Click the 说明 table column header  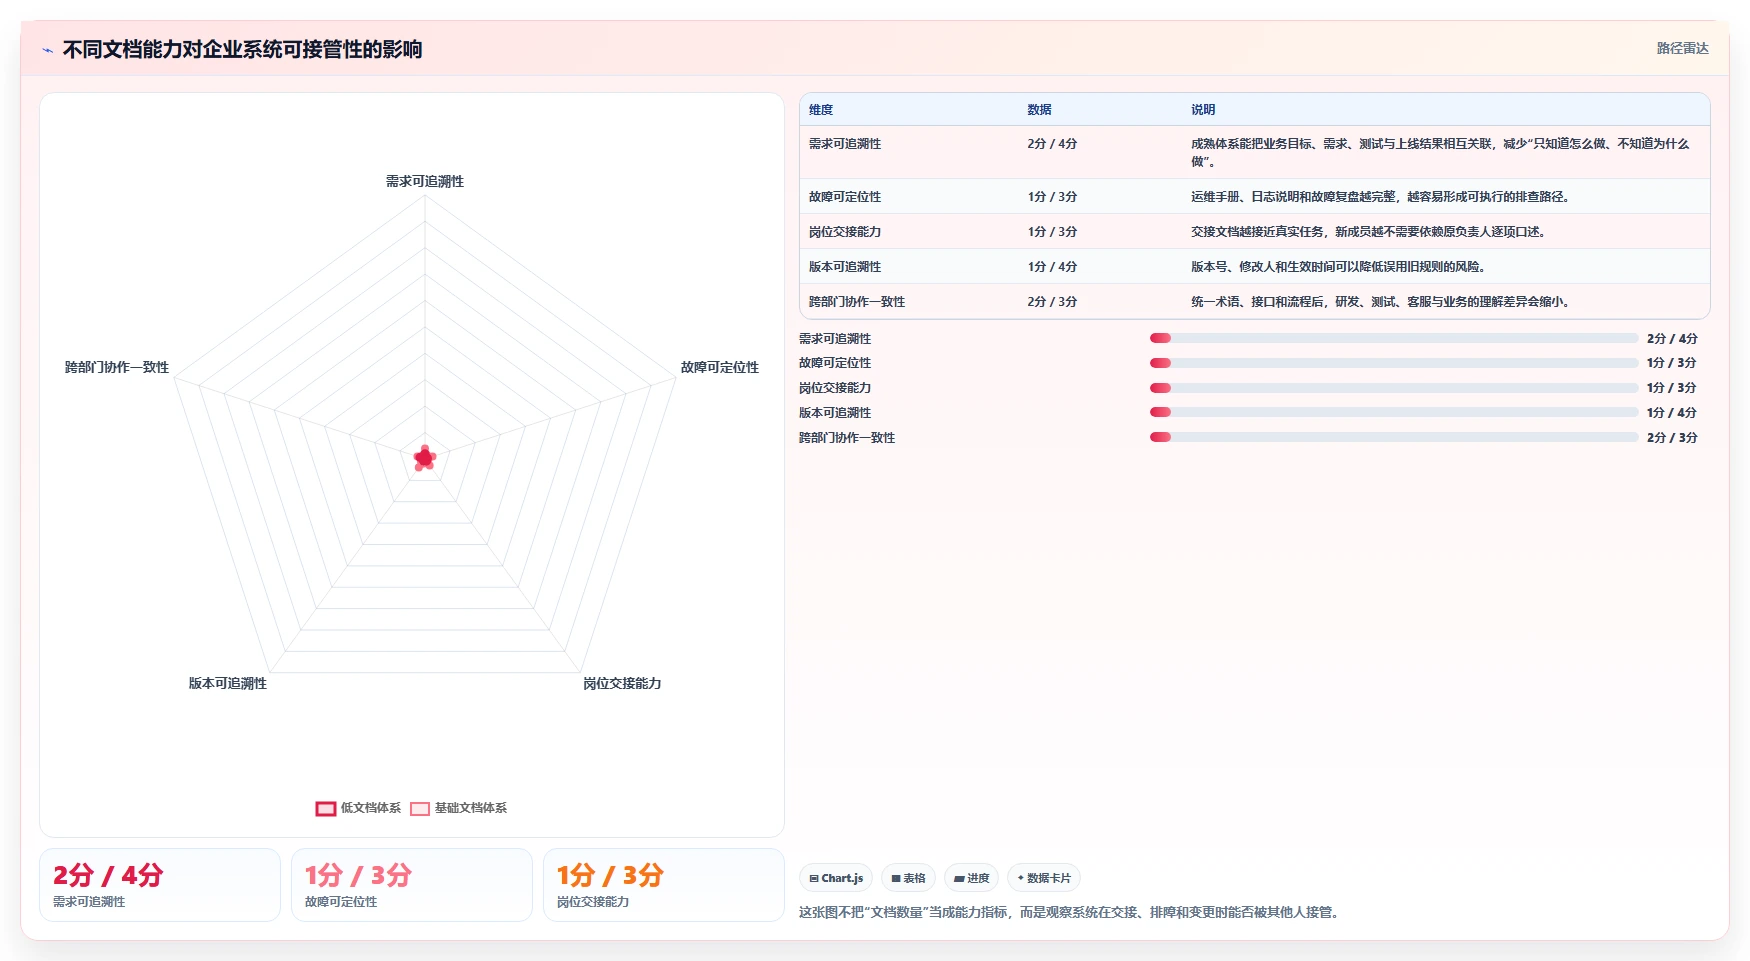tap(1203, 110)
